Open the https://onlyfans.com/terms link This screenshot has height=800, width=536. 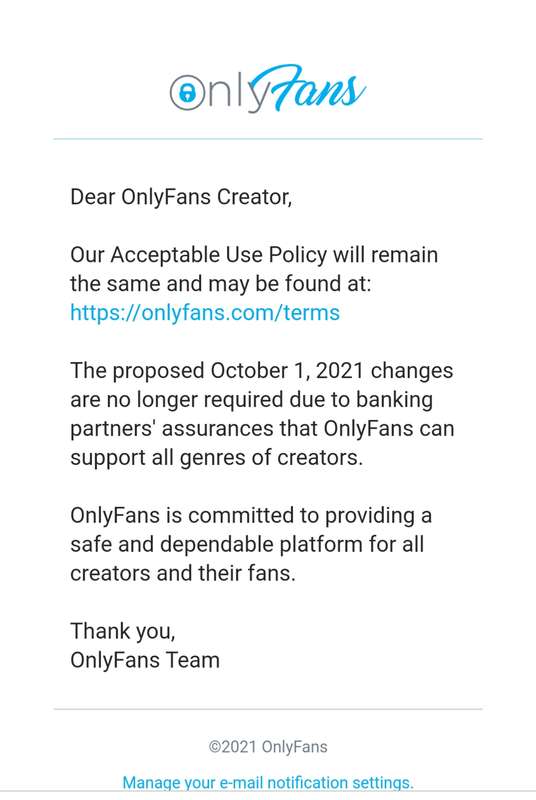[x=205, y=313]
